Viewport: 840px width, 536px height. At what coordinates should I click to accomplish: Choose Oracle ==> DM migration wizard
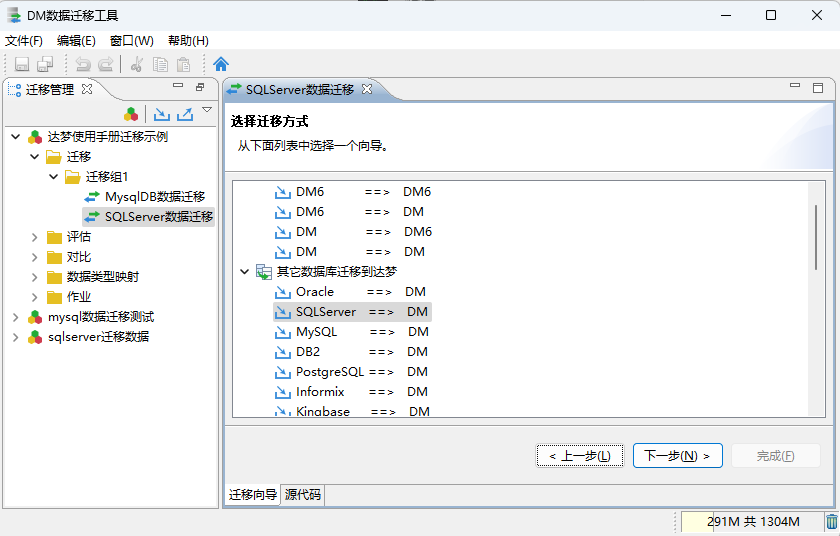350,292
